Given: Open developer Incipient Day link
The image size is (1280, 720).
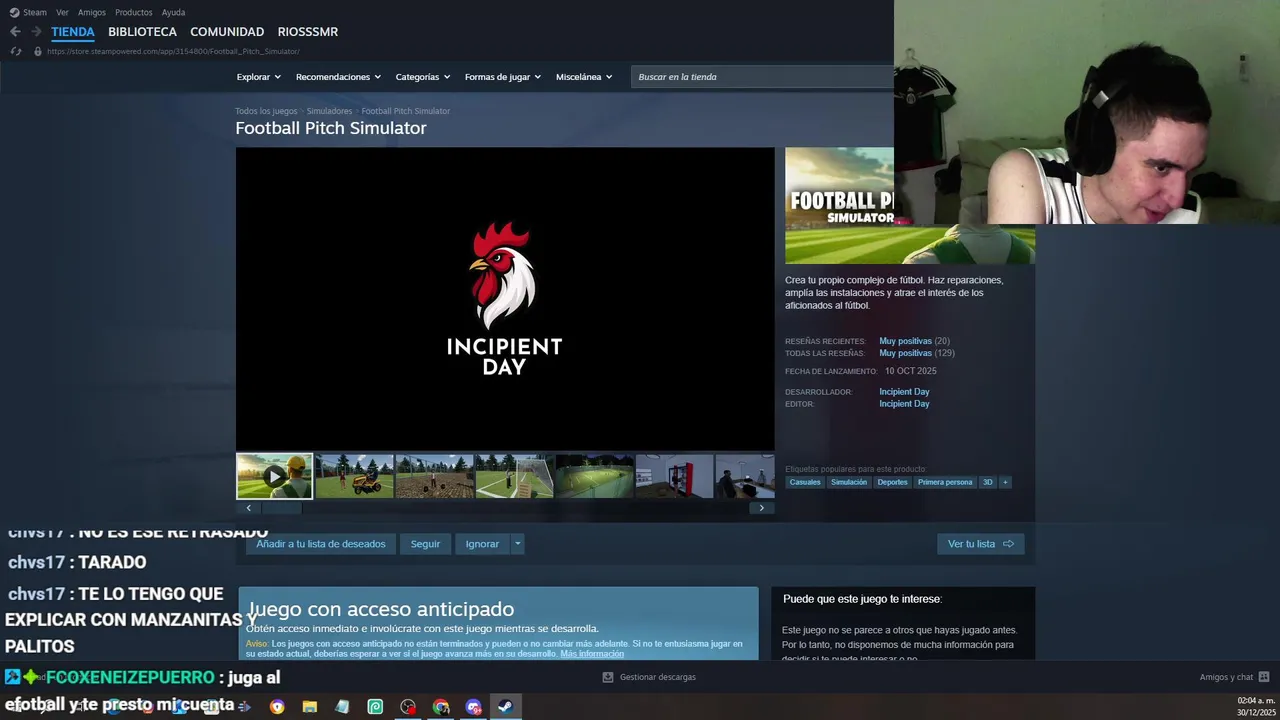Looking at the screenshot, I should coord(904,392).
